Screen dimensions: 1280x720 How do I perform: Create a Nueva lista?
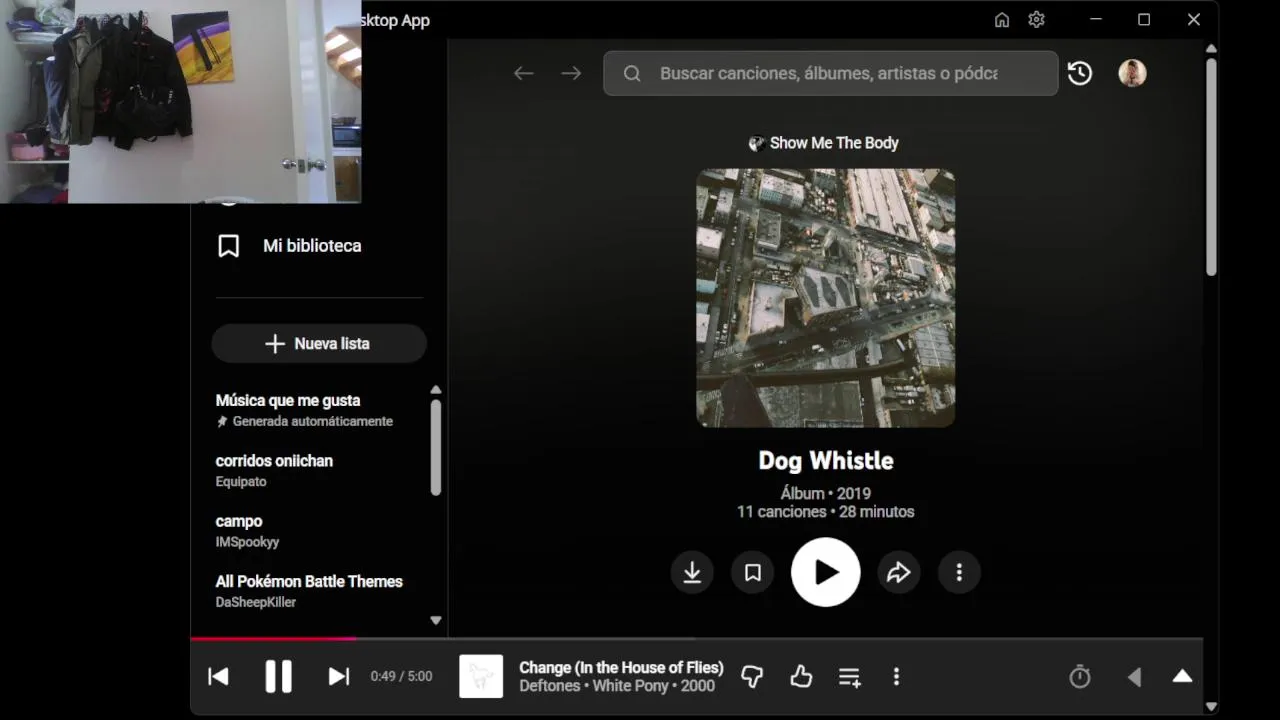(319, 343)
